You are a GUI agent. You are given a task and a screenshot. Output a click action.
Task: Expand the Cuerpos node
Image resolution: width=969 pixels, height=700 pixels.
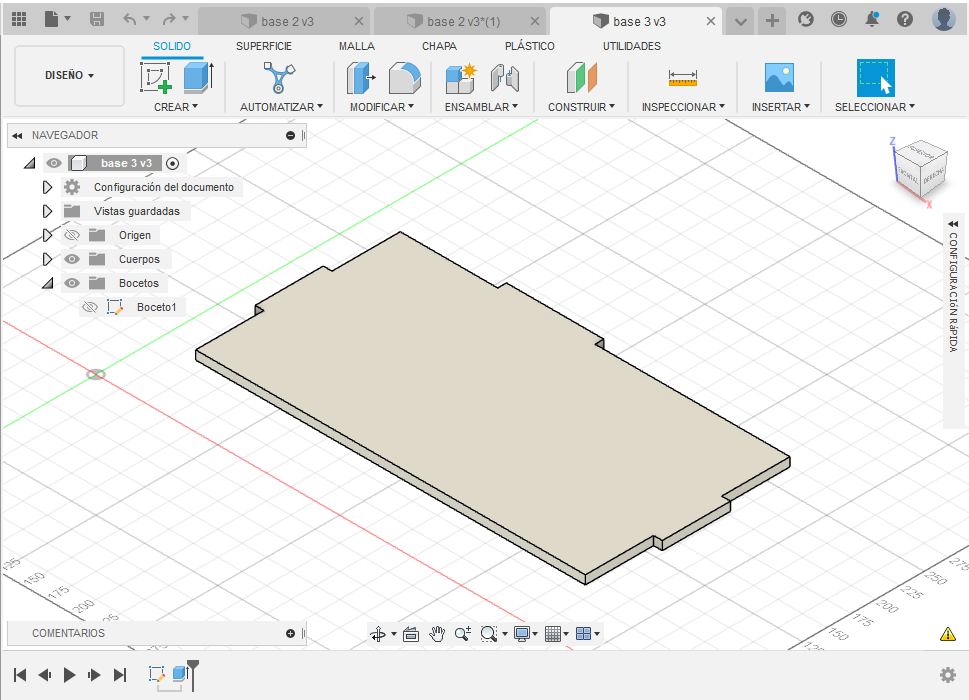(x=47, y=259)
